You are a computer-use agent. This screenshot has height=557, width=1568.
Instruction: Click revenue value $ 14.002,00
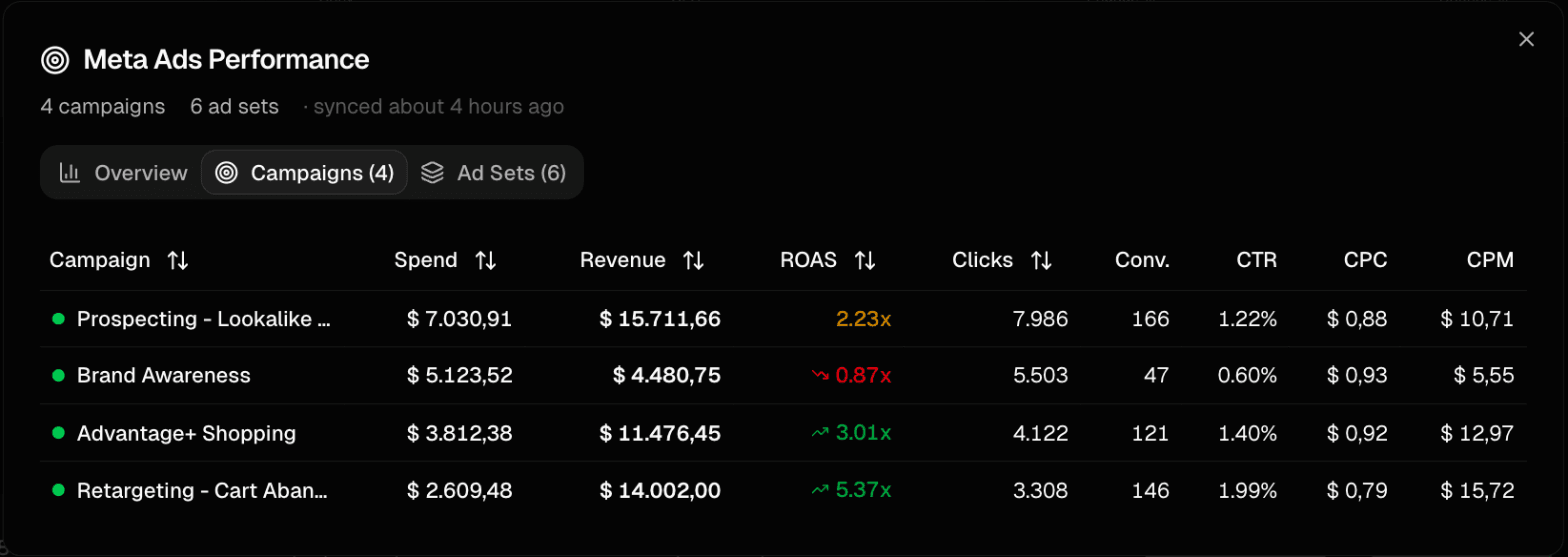click(660, 490)
